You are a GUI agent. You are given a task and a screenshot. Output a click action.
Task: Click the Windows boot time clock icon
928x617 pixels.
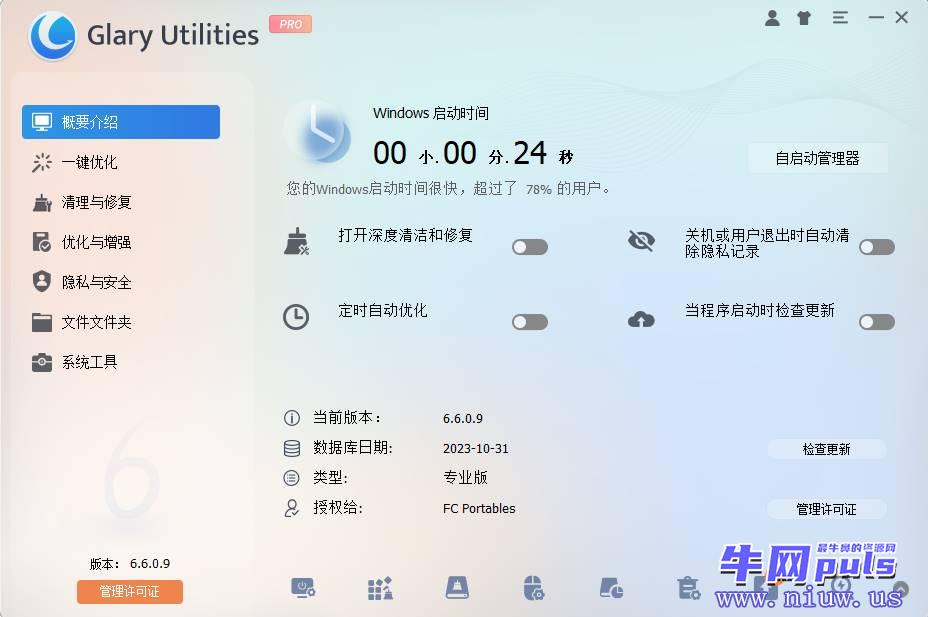(318, 134)
